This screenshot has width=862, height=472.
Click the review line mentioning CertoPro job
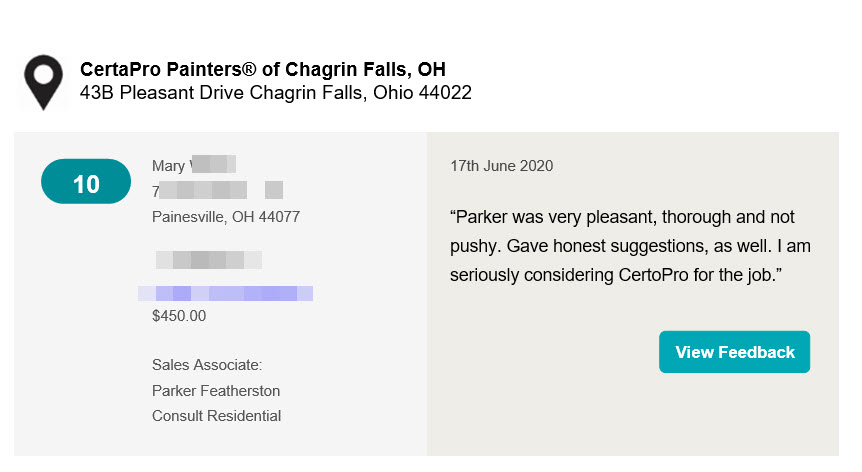[x=616, y=275]
